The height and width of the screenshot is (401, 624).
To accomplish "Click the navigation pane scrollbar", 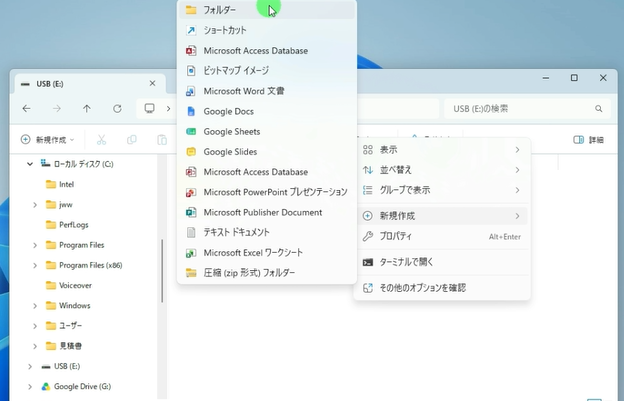I will (x=162, y=271).
